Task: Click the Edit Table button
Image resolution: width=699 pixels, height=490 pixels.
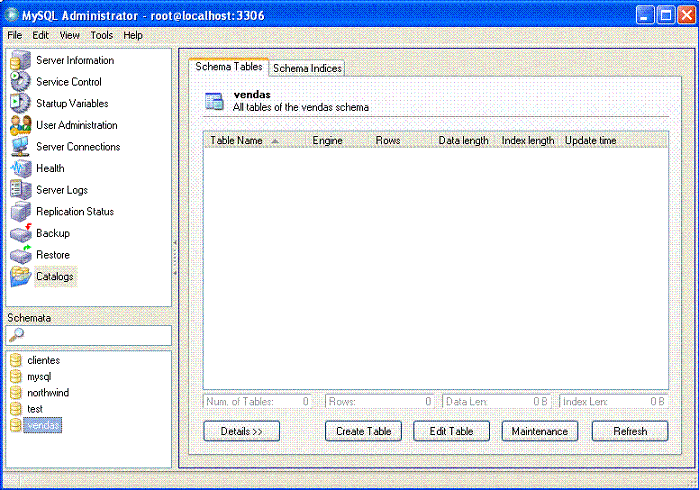Action: pos(451,431)
